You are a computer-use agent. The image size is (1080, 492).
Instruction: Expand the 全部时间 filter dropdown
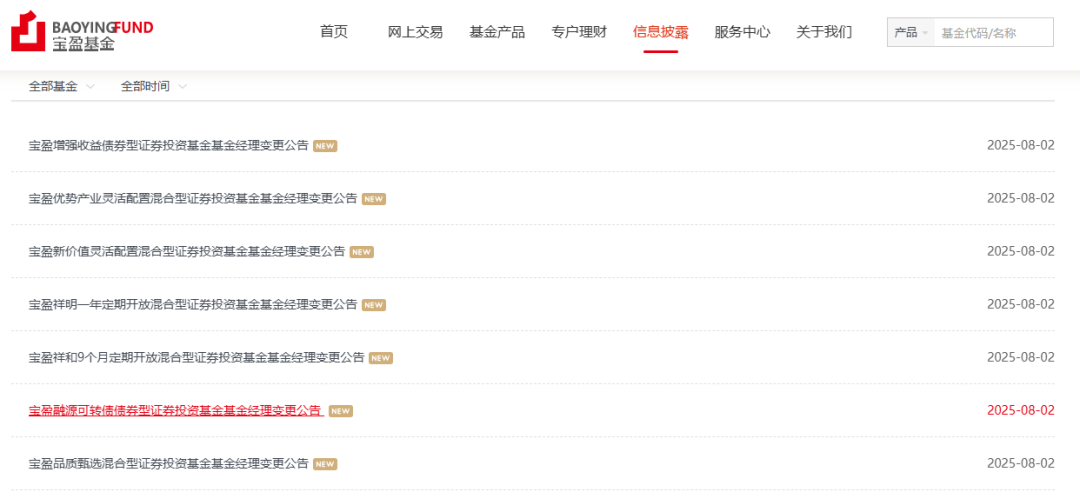[x=154, y=87]
